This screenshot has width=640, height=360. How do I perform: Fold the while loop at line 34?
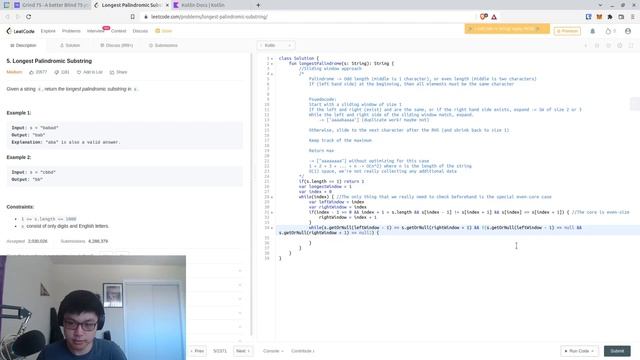click(272, 228)
